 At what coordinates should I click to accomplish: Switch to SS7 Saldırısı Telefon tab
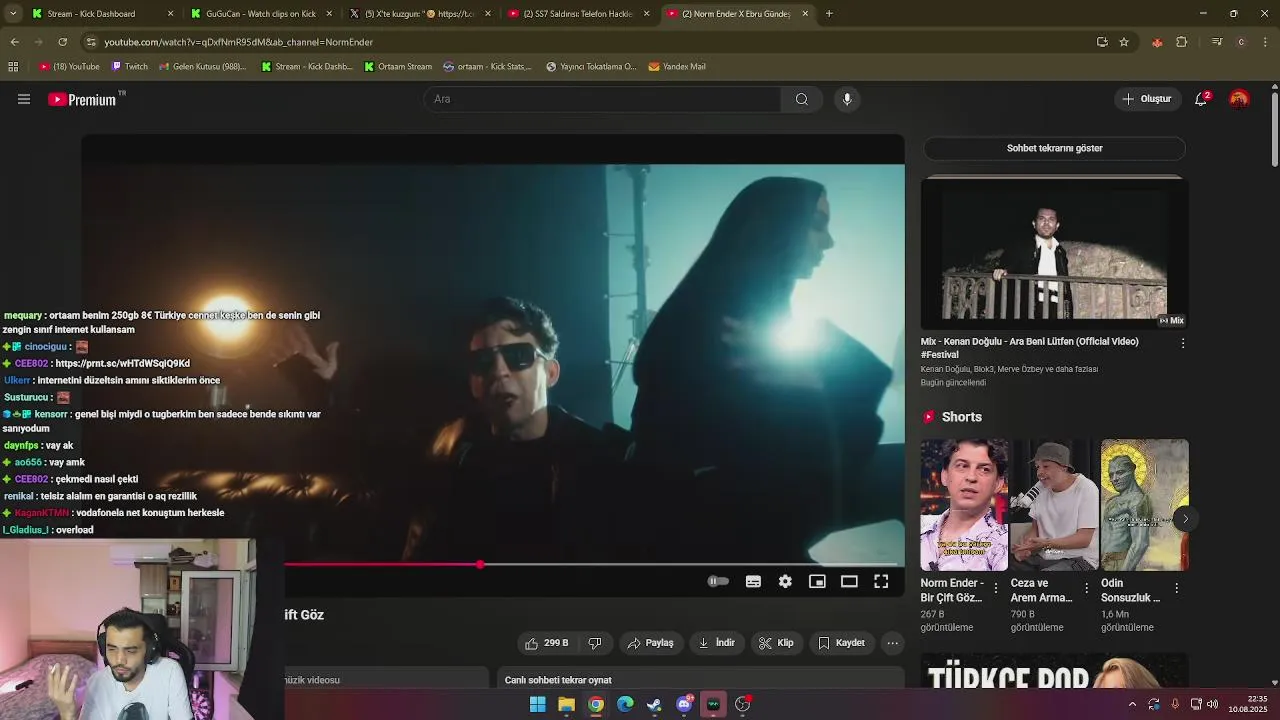click(x=578, y=14)
